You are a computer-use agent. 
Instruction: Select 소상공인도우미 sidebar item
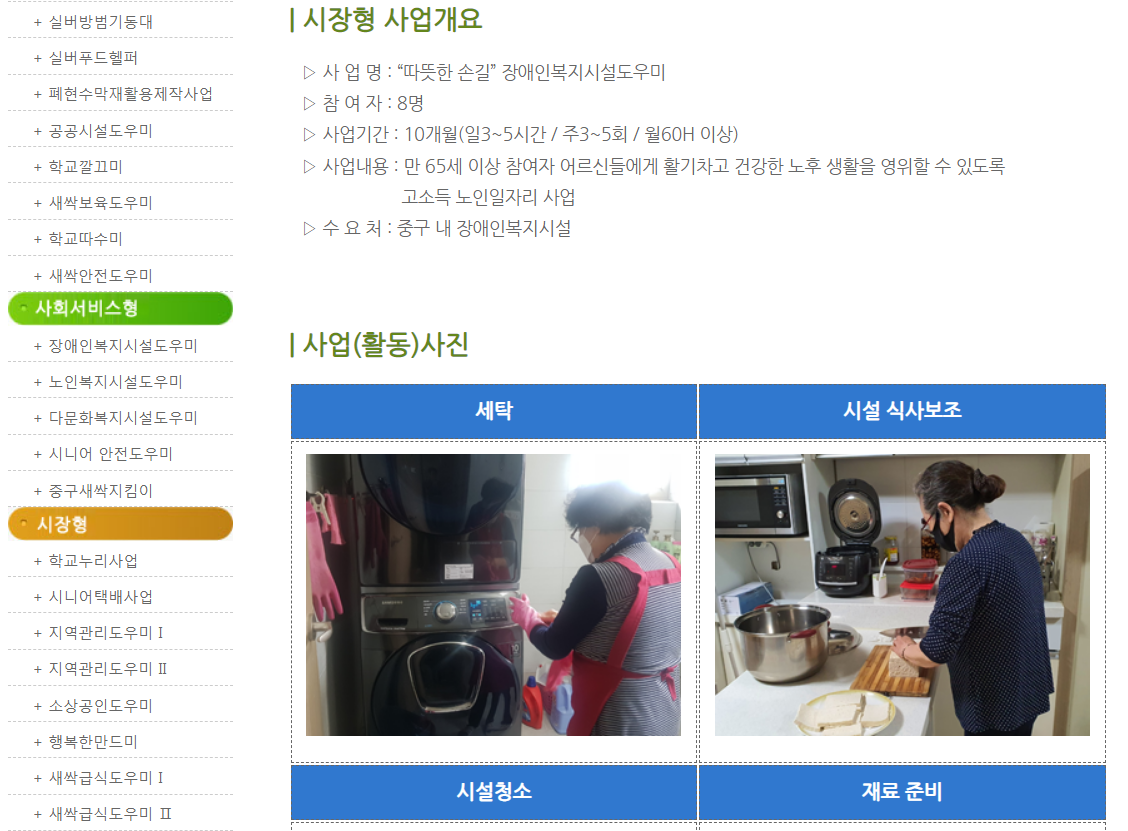click(x=101, y=706)
